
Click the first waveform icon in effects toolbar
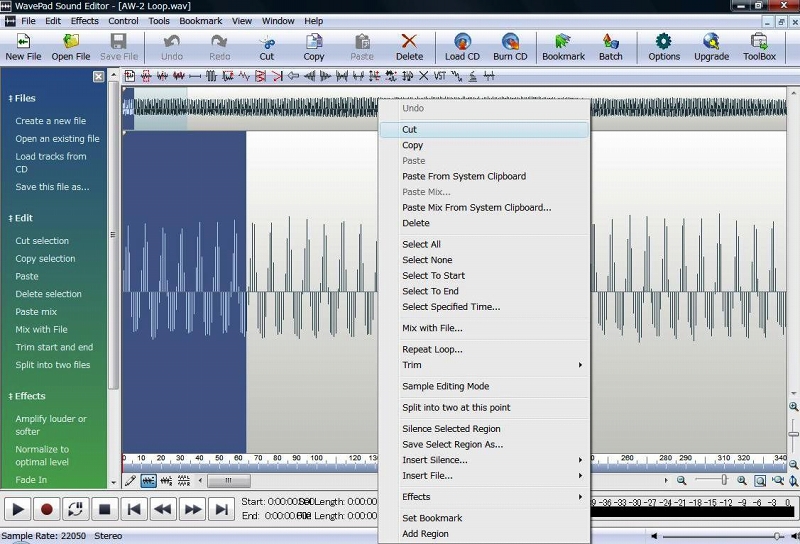[x=130, y=76]
